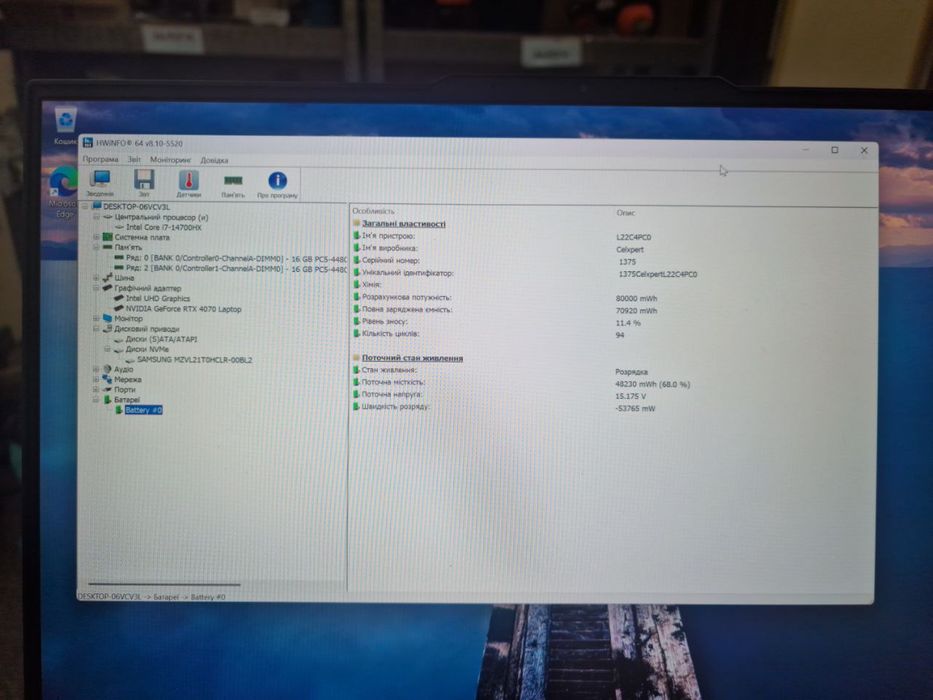This screenshot has height=700, width=933.
Task: Click the manufacturer value Celxpert
Action: tap(630, 249)
